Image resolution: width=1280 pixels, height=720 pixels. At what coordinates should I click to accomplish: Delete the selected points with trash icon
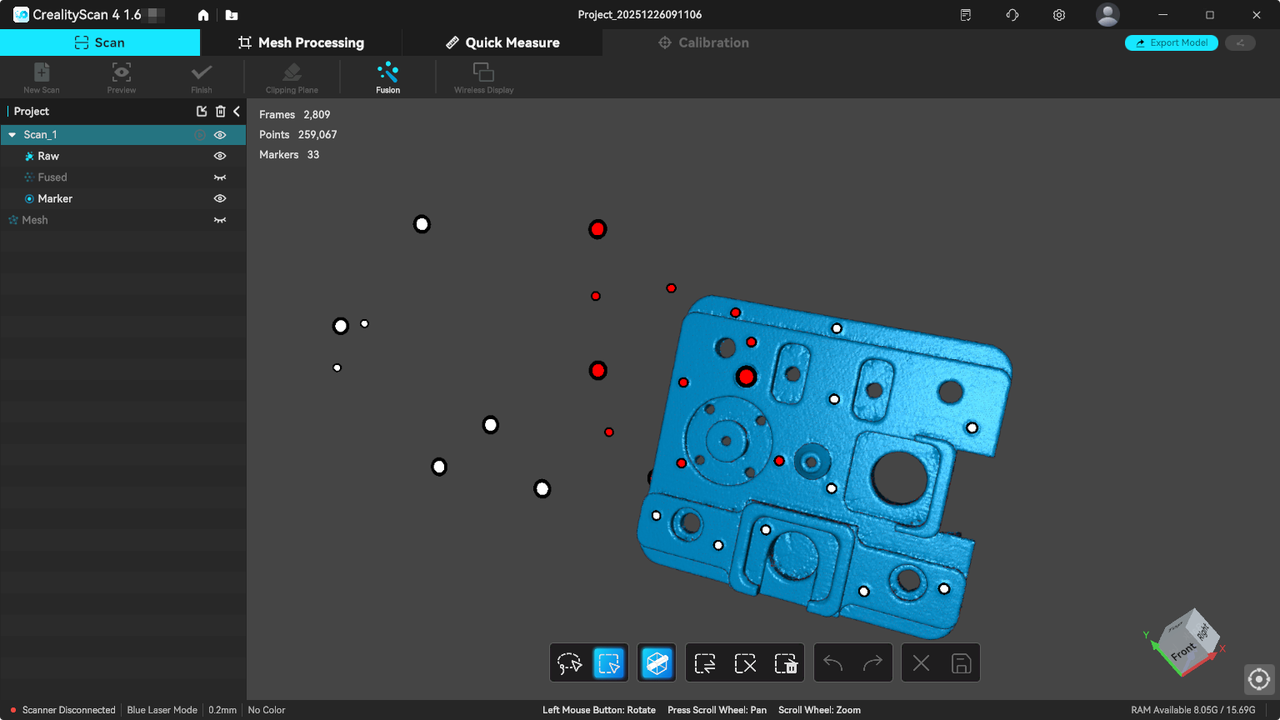tap(786, 663)
